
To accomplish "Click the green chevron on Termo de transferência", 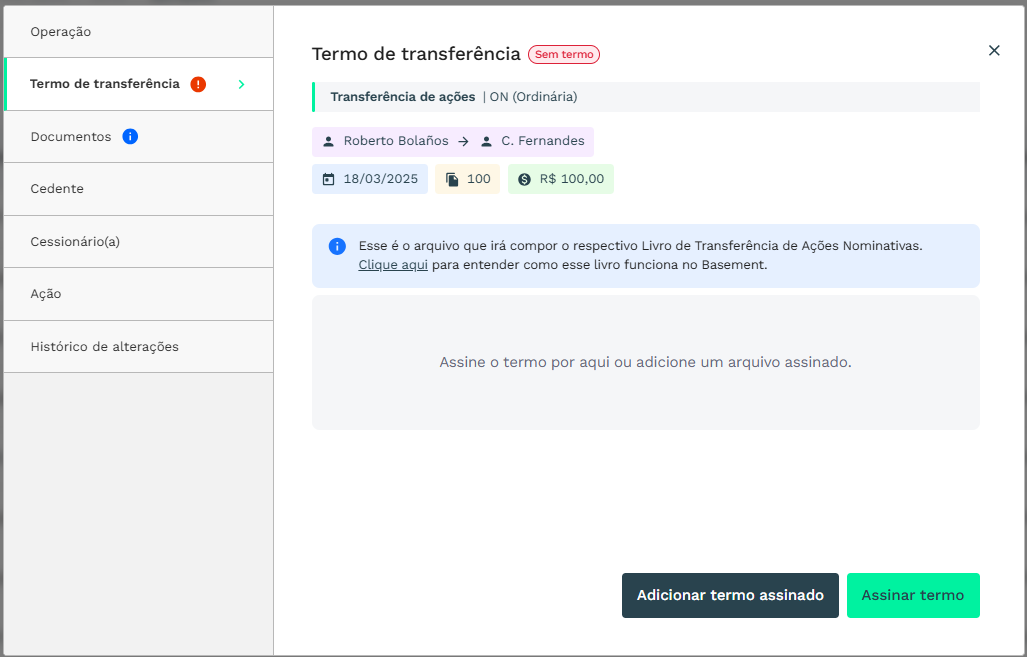I will [241, 84].
